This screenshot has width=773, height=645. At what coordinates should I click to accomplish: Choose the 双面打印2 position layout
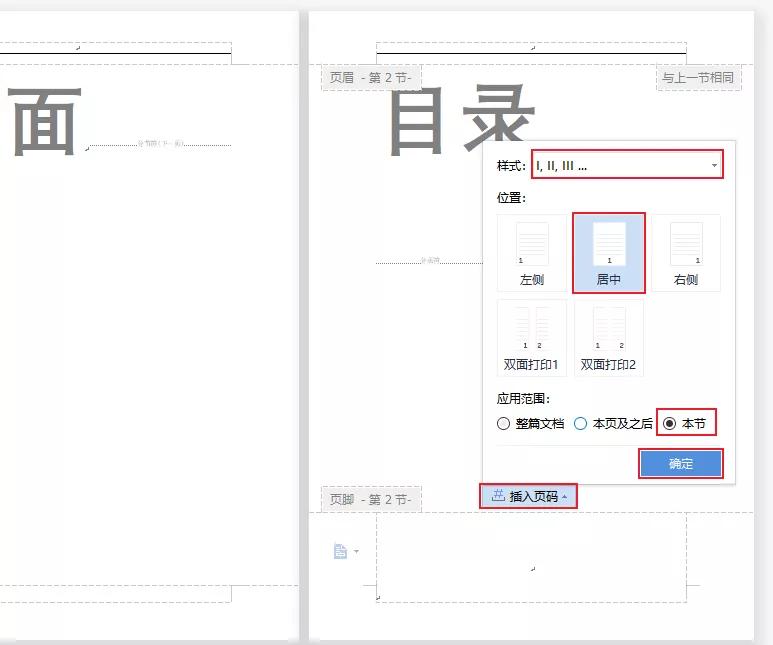tap(609, 338)
